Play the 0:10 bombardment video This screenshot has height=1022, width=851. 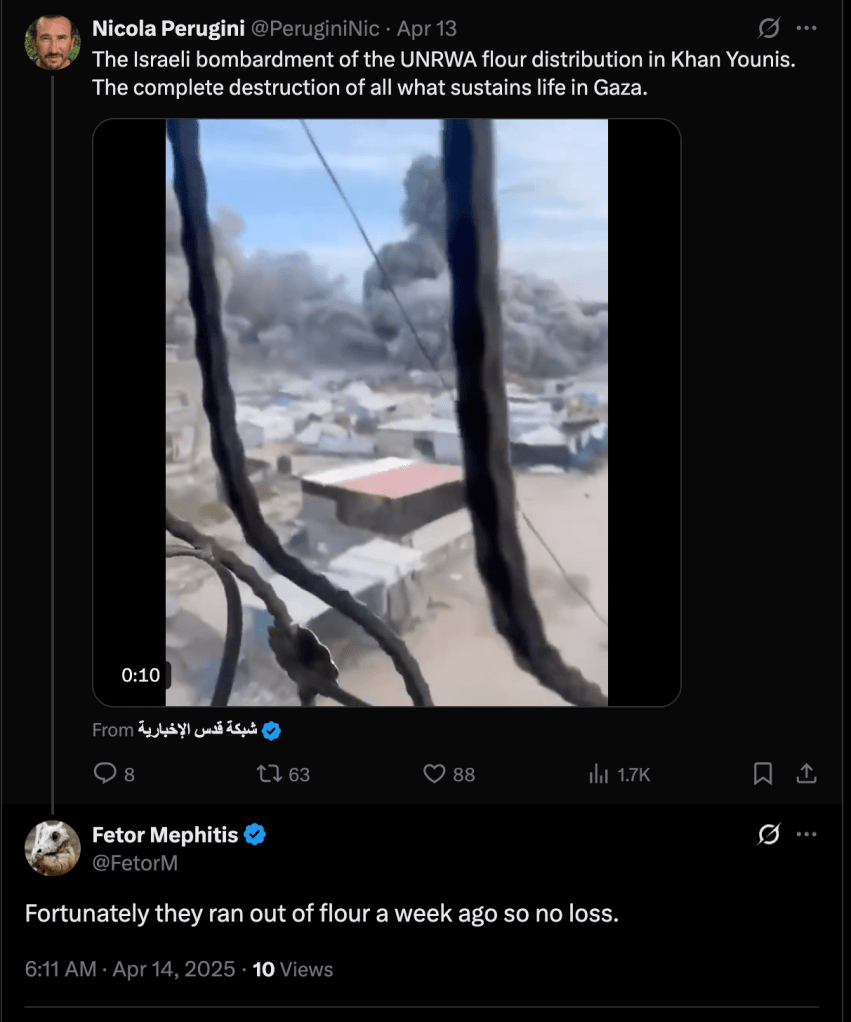click(x=386, y=412)
